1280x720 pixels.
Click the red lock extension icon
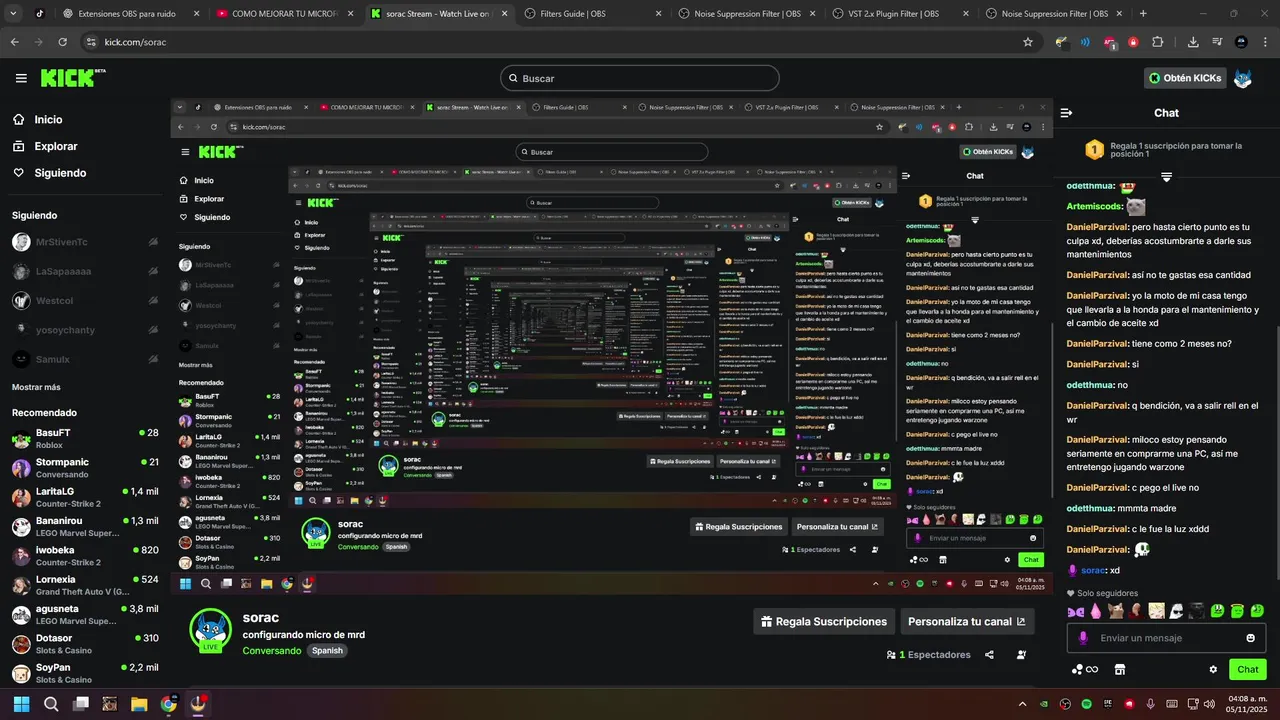point(1133,42)
